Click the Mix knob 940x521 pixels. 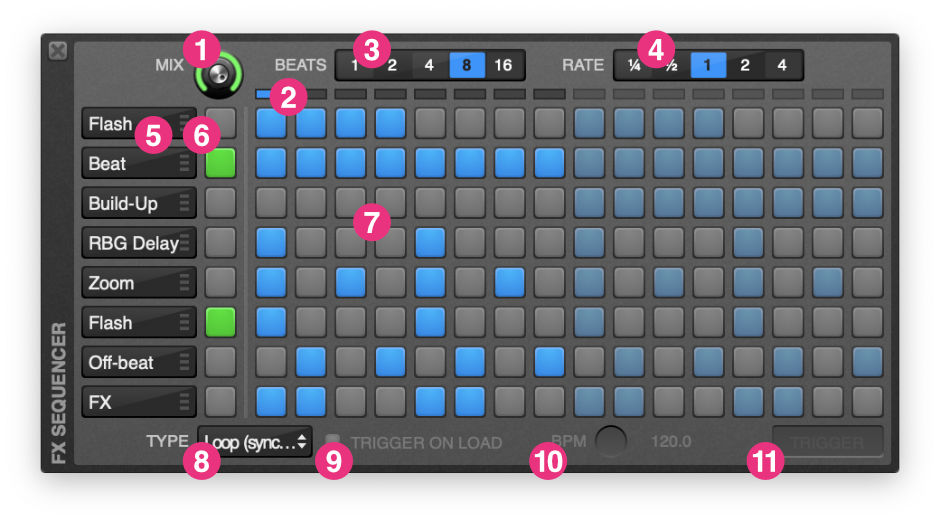click(x=219, y=75)
